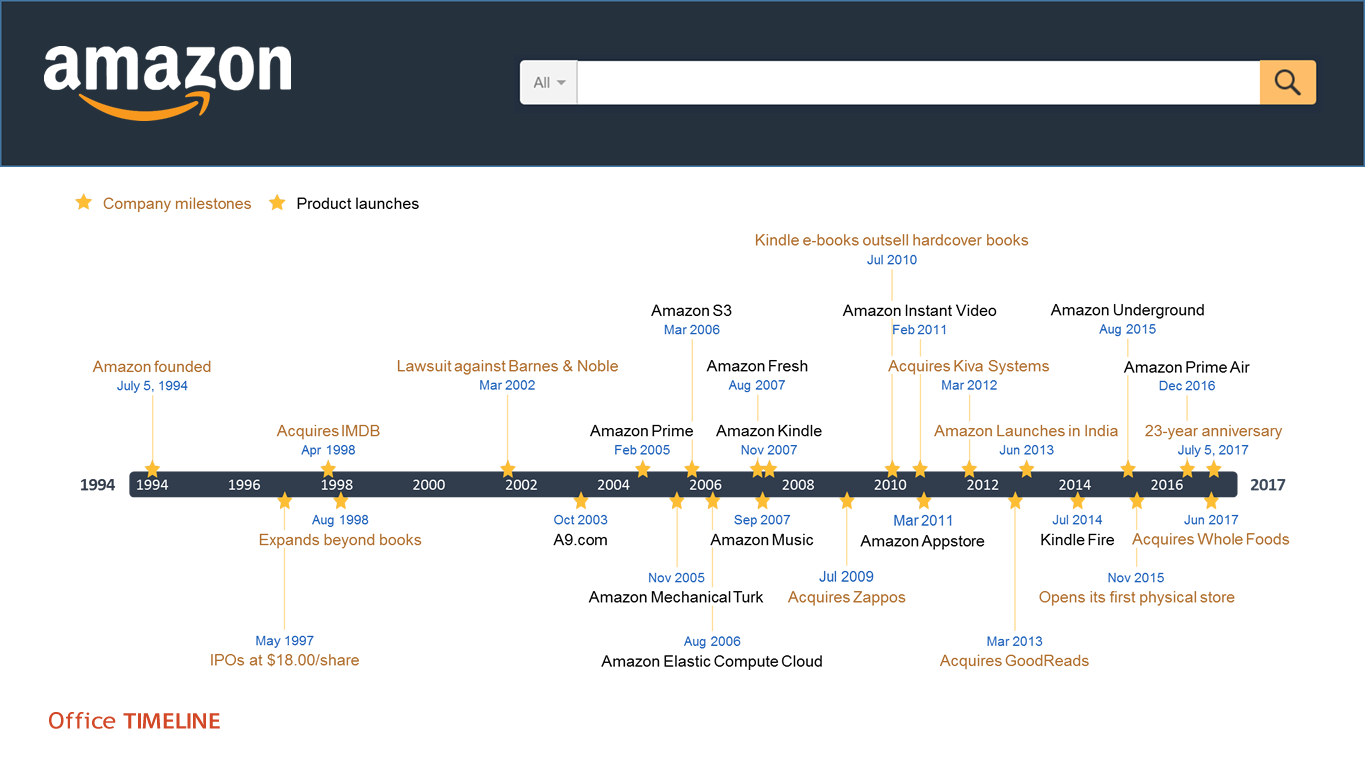Click the Kindle e-books outsell hardcover title
The height and width of the screenshot is (768, 1365).
(x=891, y=240)
